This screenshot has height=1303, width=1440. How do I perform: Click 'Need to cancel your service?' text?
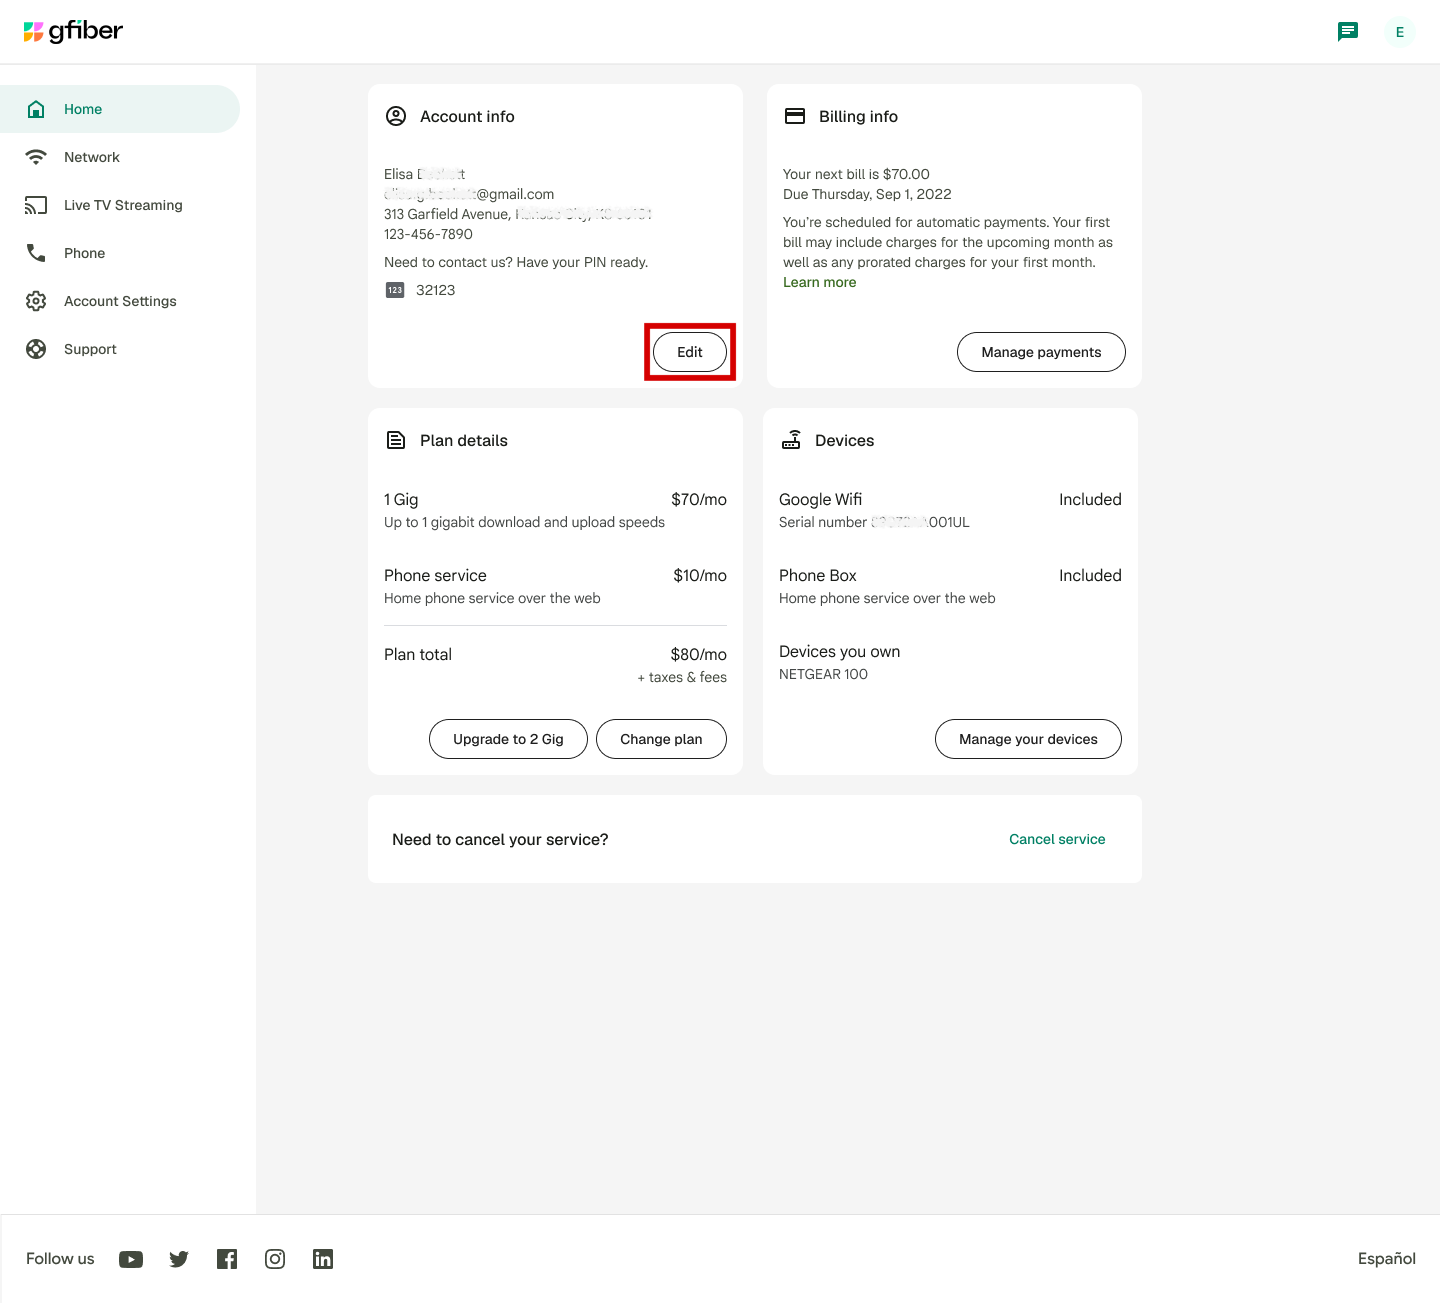pyautogui.click(x=500, y=839)
